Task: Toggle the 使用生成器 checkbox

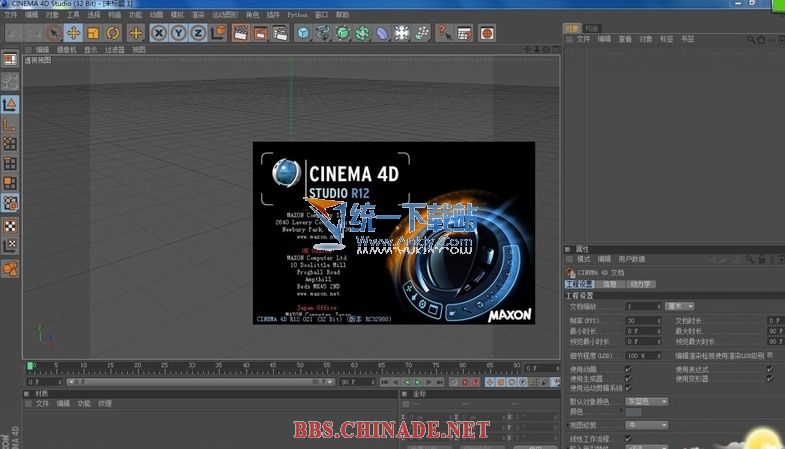Action: click(628, 379)
